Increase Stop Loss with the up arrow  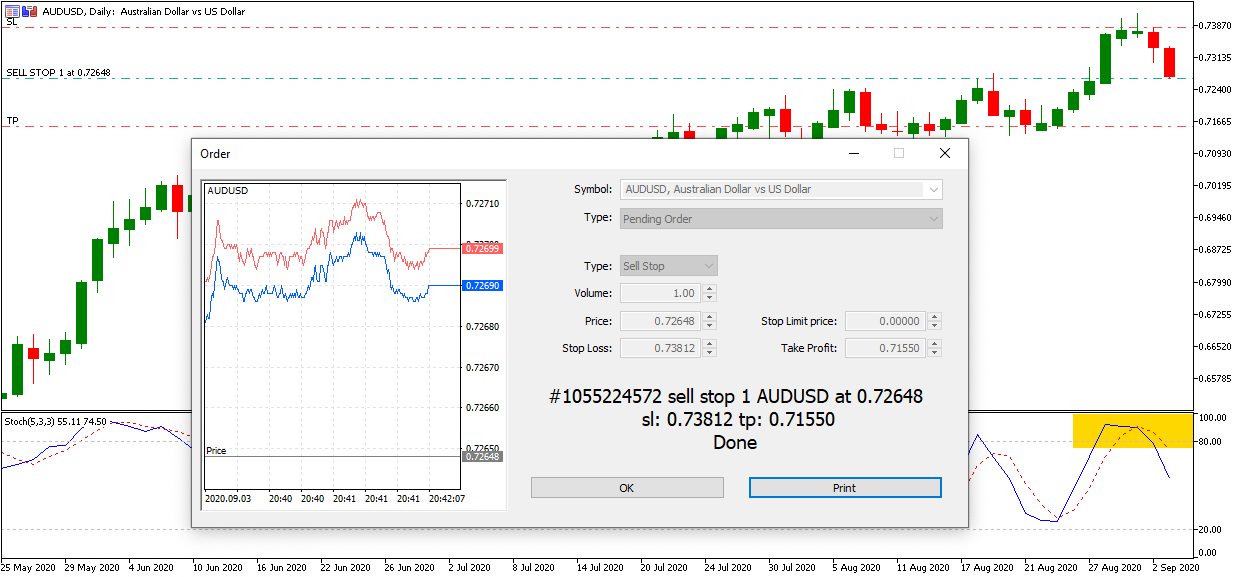710,344
